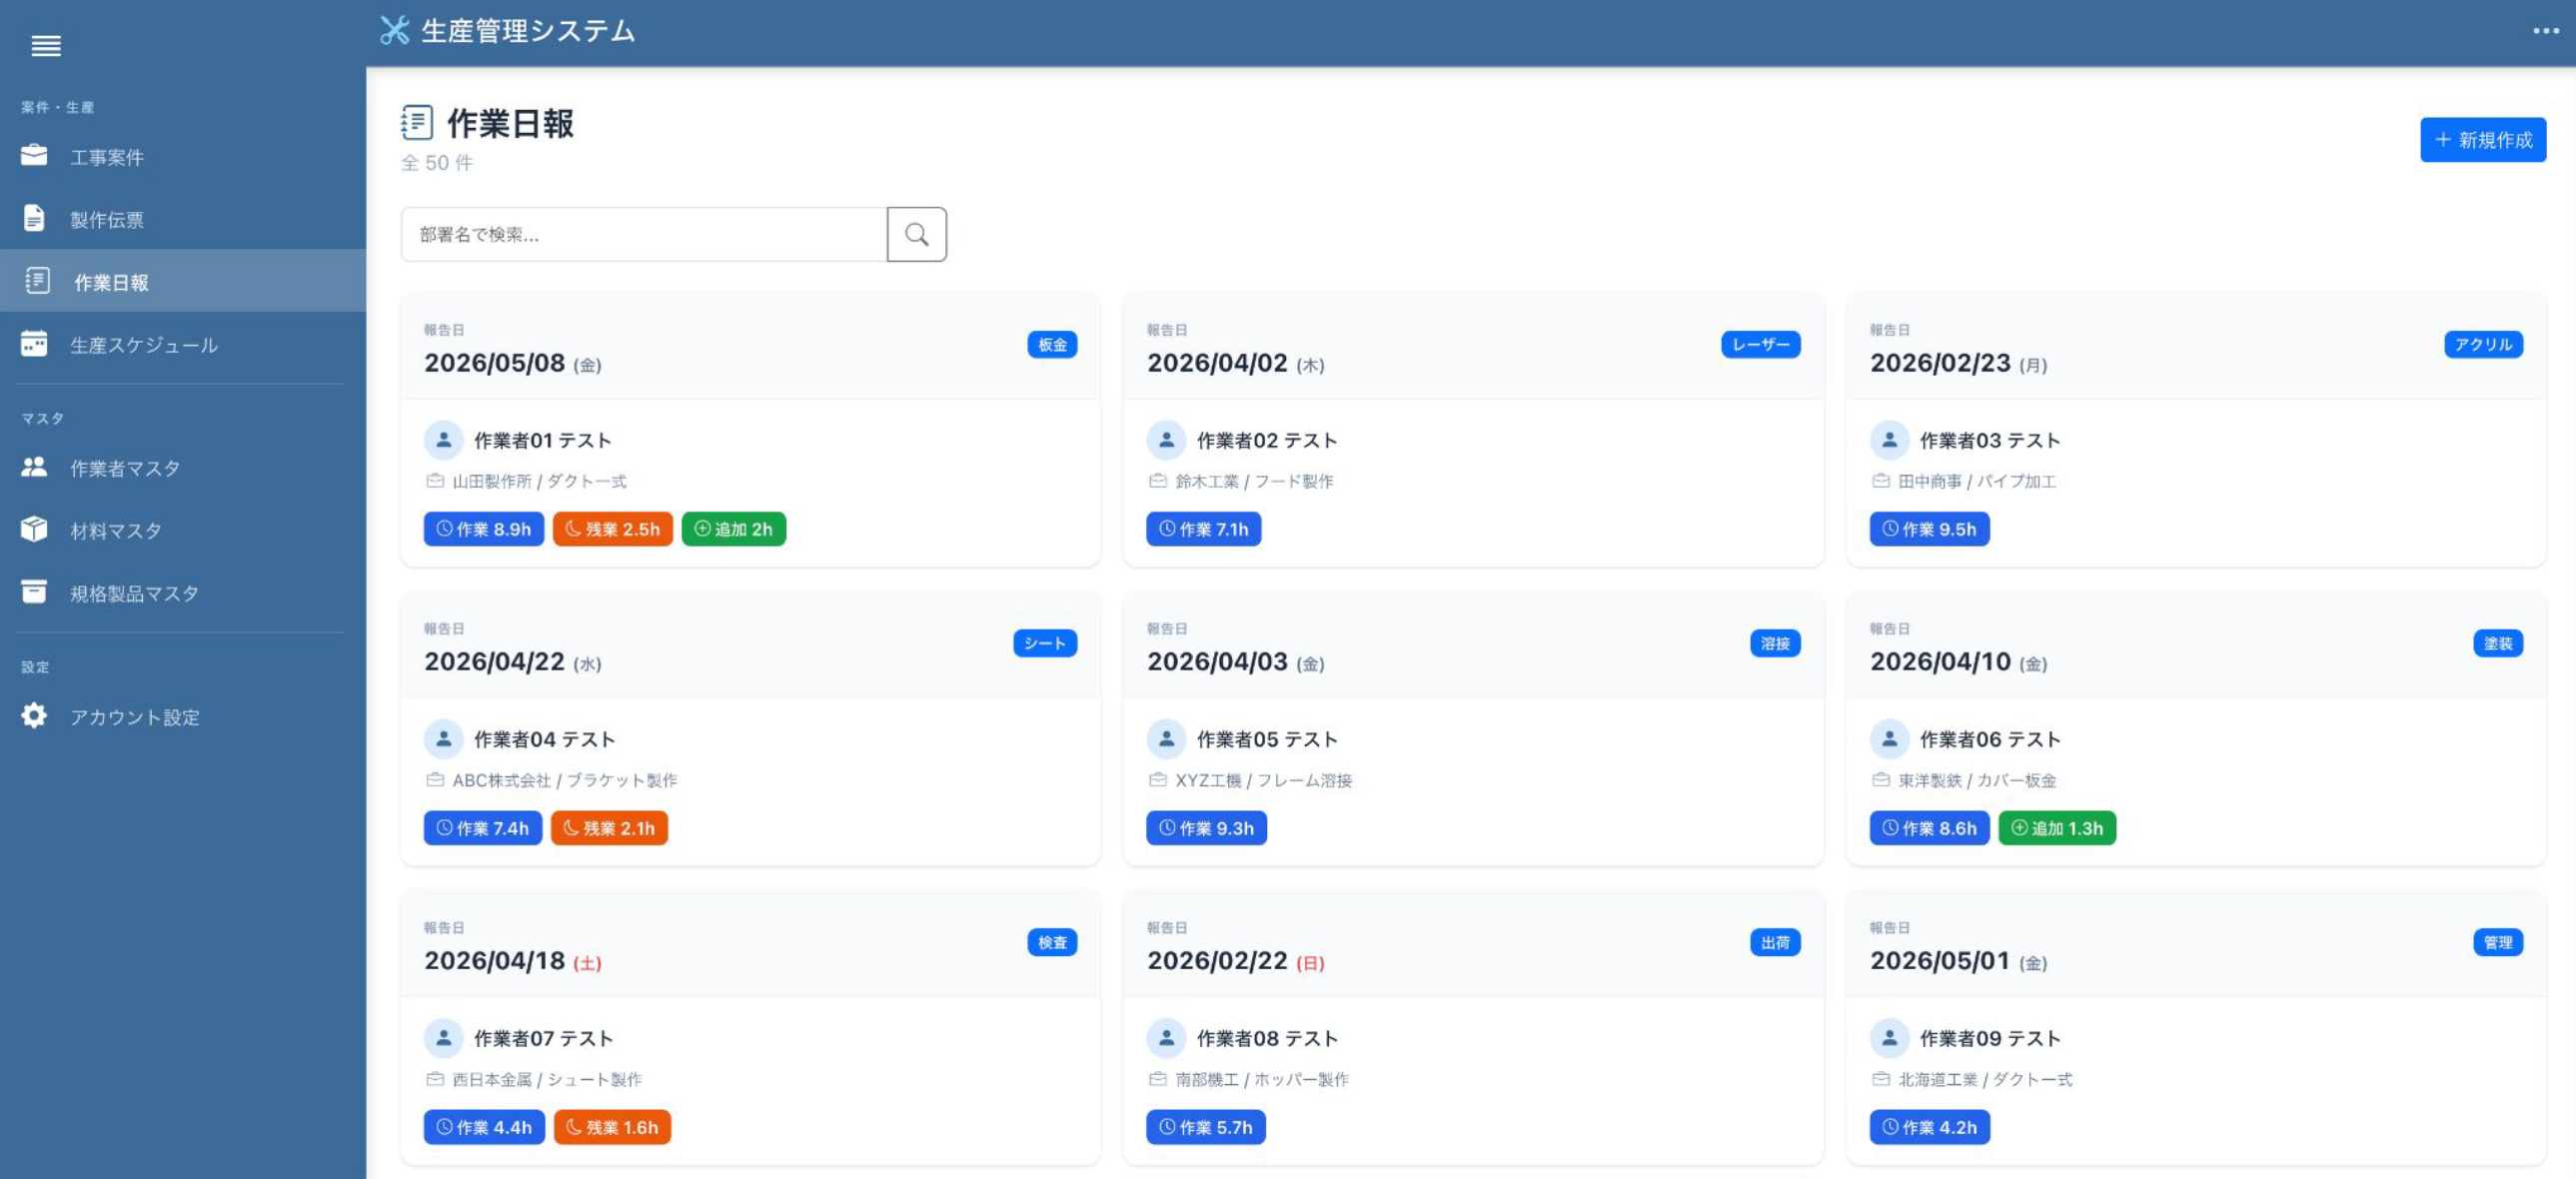Screen dimensions: 2576x1179
Task: Click briefcase icon next to XYZ工機 / フレーム溶接
Action: pos(1158,780)
